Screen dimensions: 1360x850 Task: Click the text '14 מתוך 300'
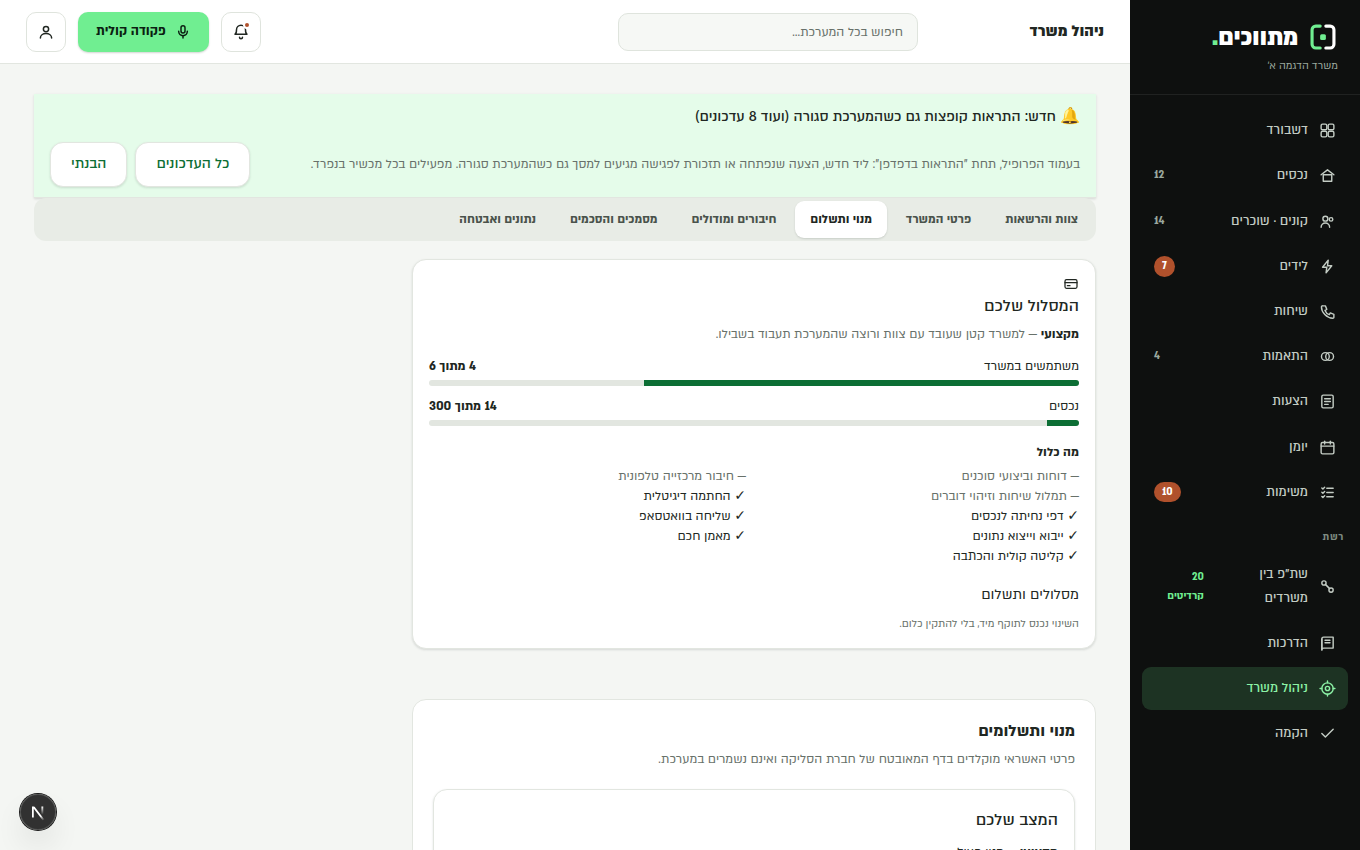click(463, 406)
